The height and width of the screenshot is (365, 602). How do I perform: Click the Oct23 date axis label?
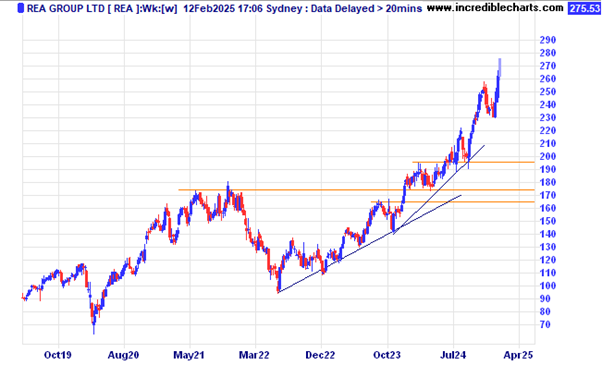pos(387,355)
